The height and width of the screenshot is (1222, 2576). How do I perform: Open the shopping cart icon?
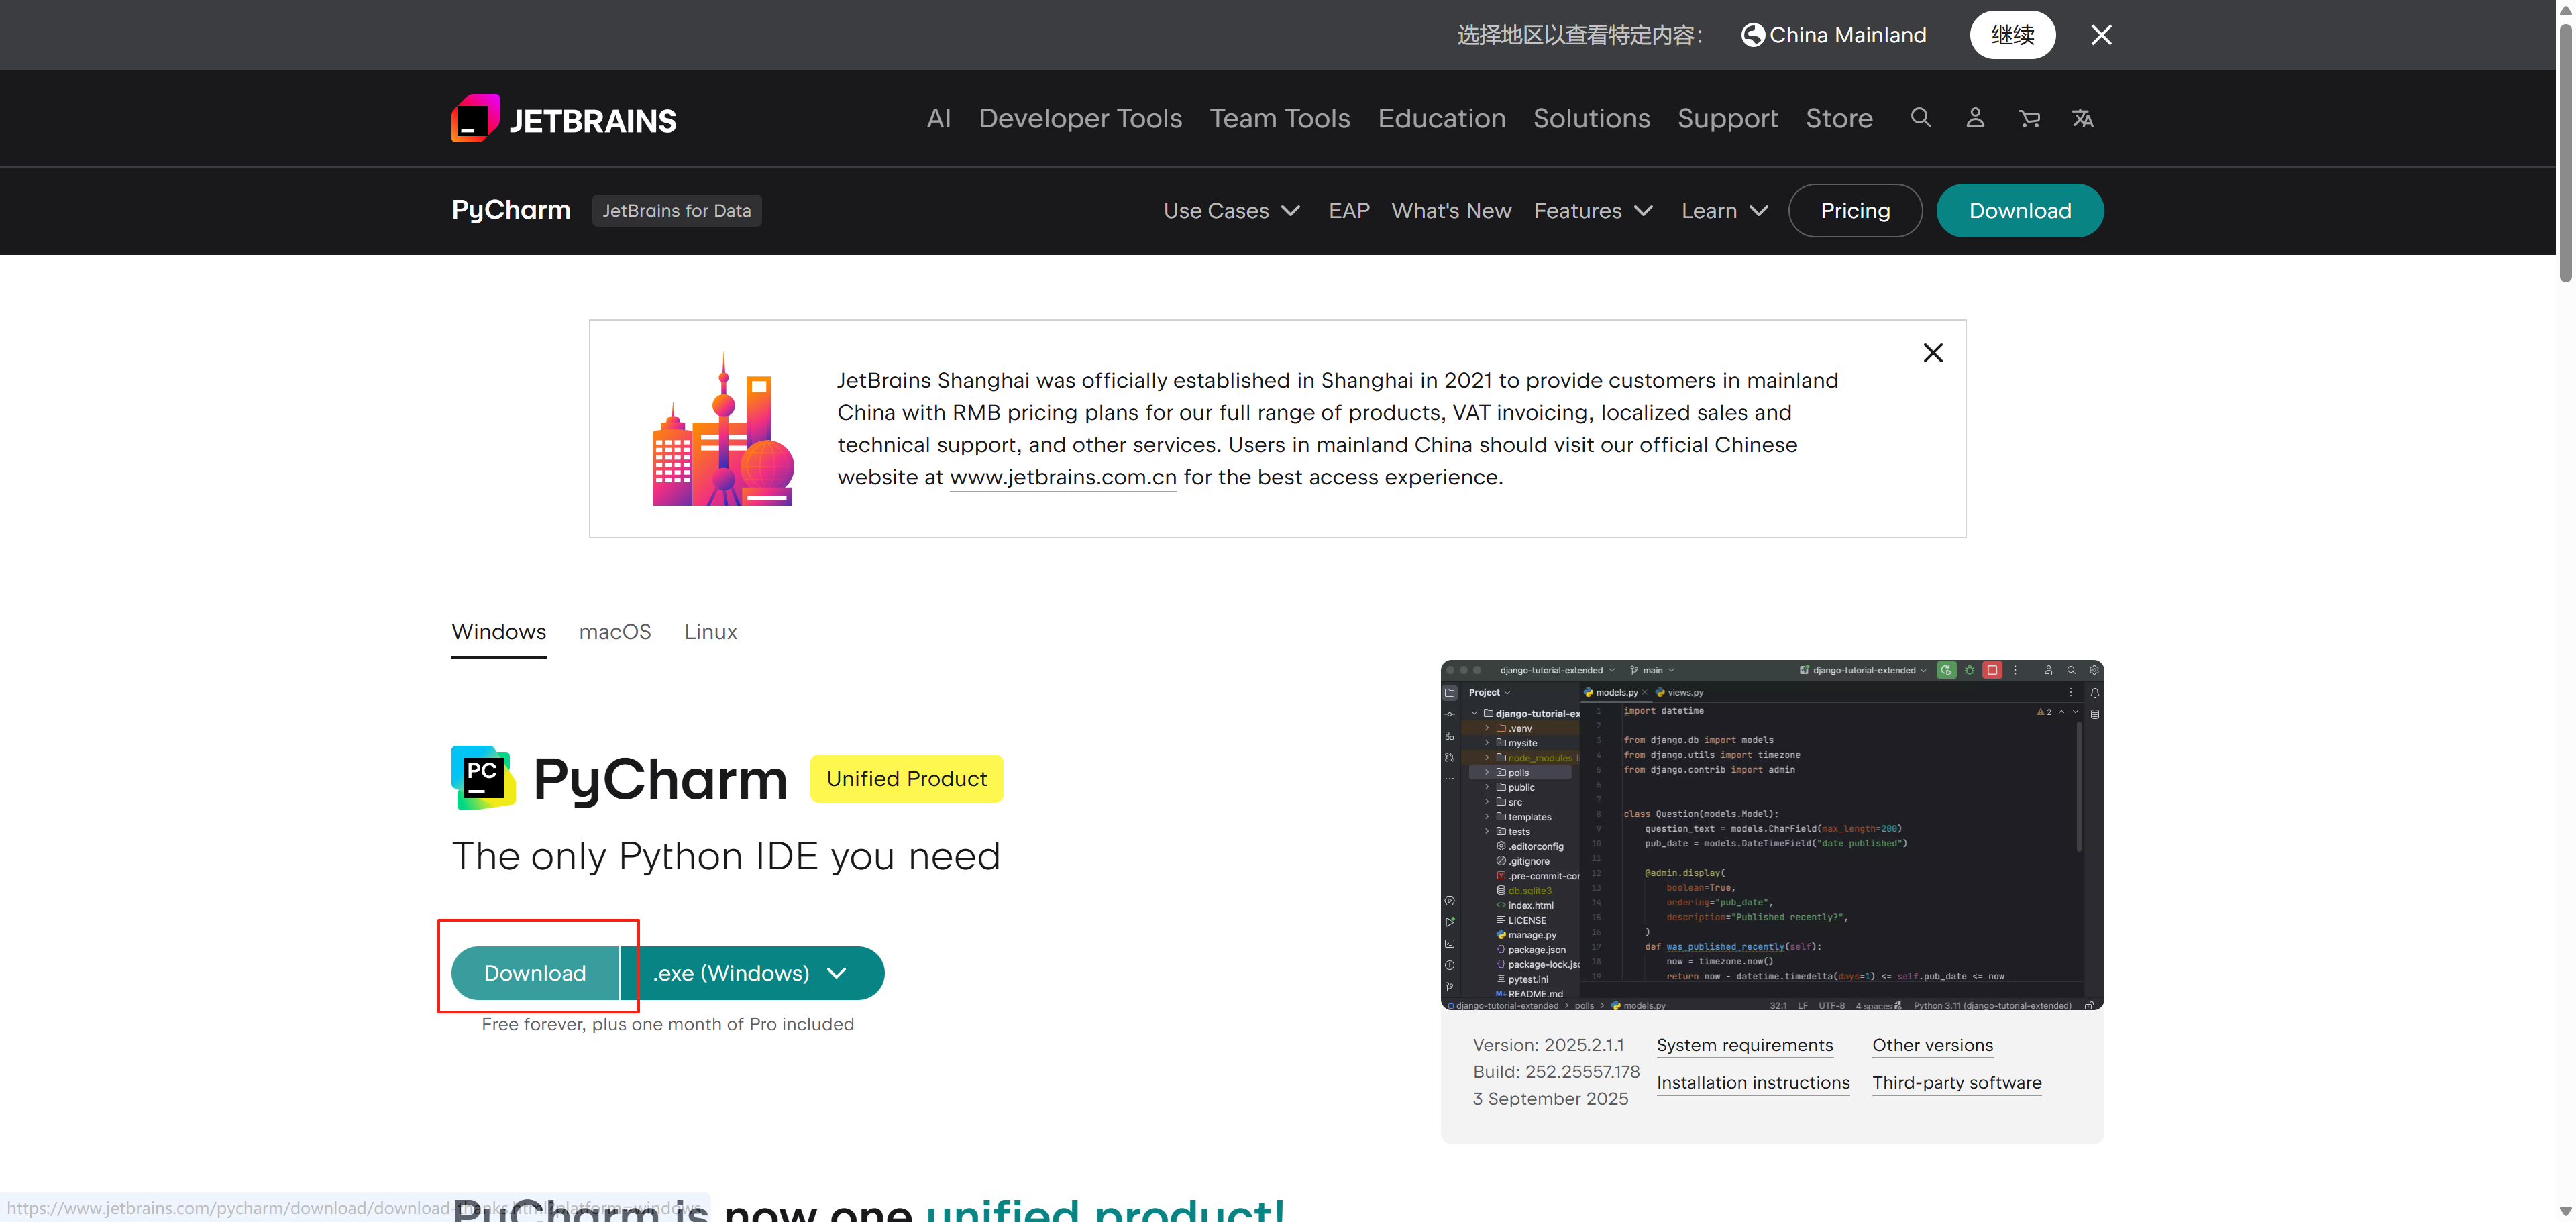point(2029,119)
